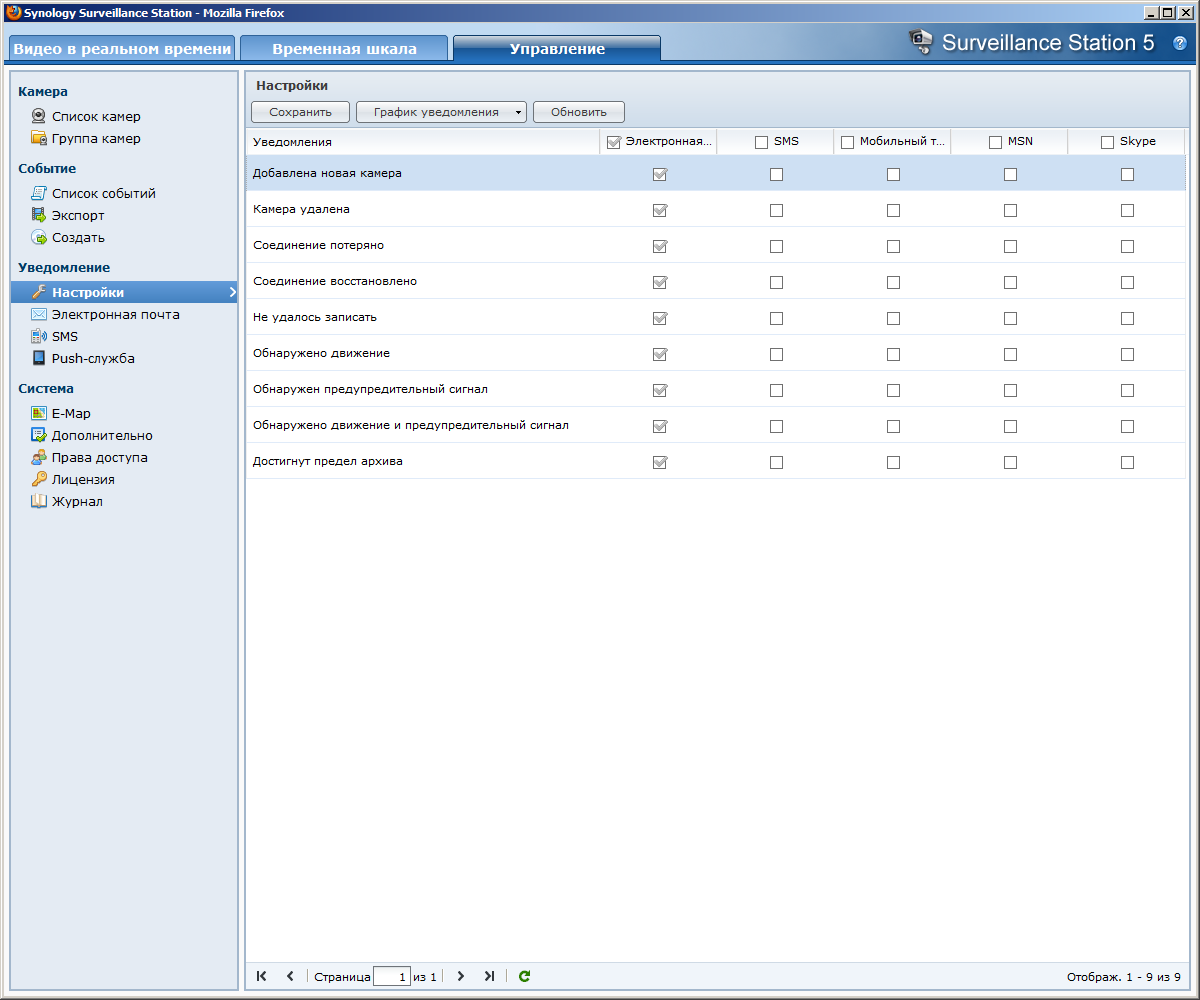Enable MSN for Соединение потеряно
Viewport: 1200px width, 1000px height.
(x=1010, y=246)
